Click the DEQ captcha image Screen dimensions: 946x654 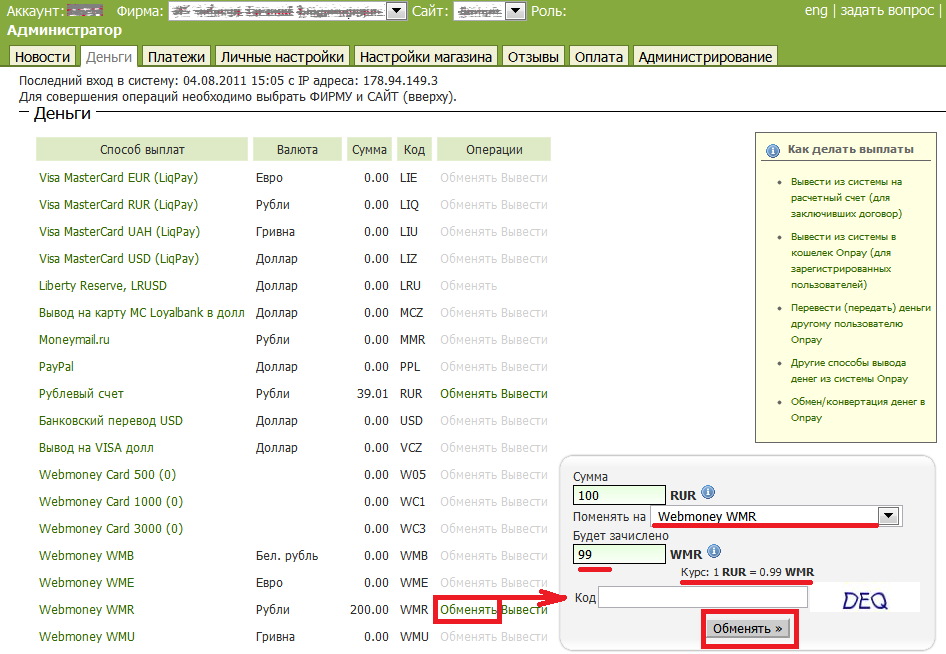tap(865, 599)
